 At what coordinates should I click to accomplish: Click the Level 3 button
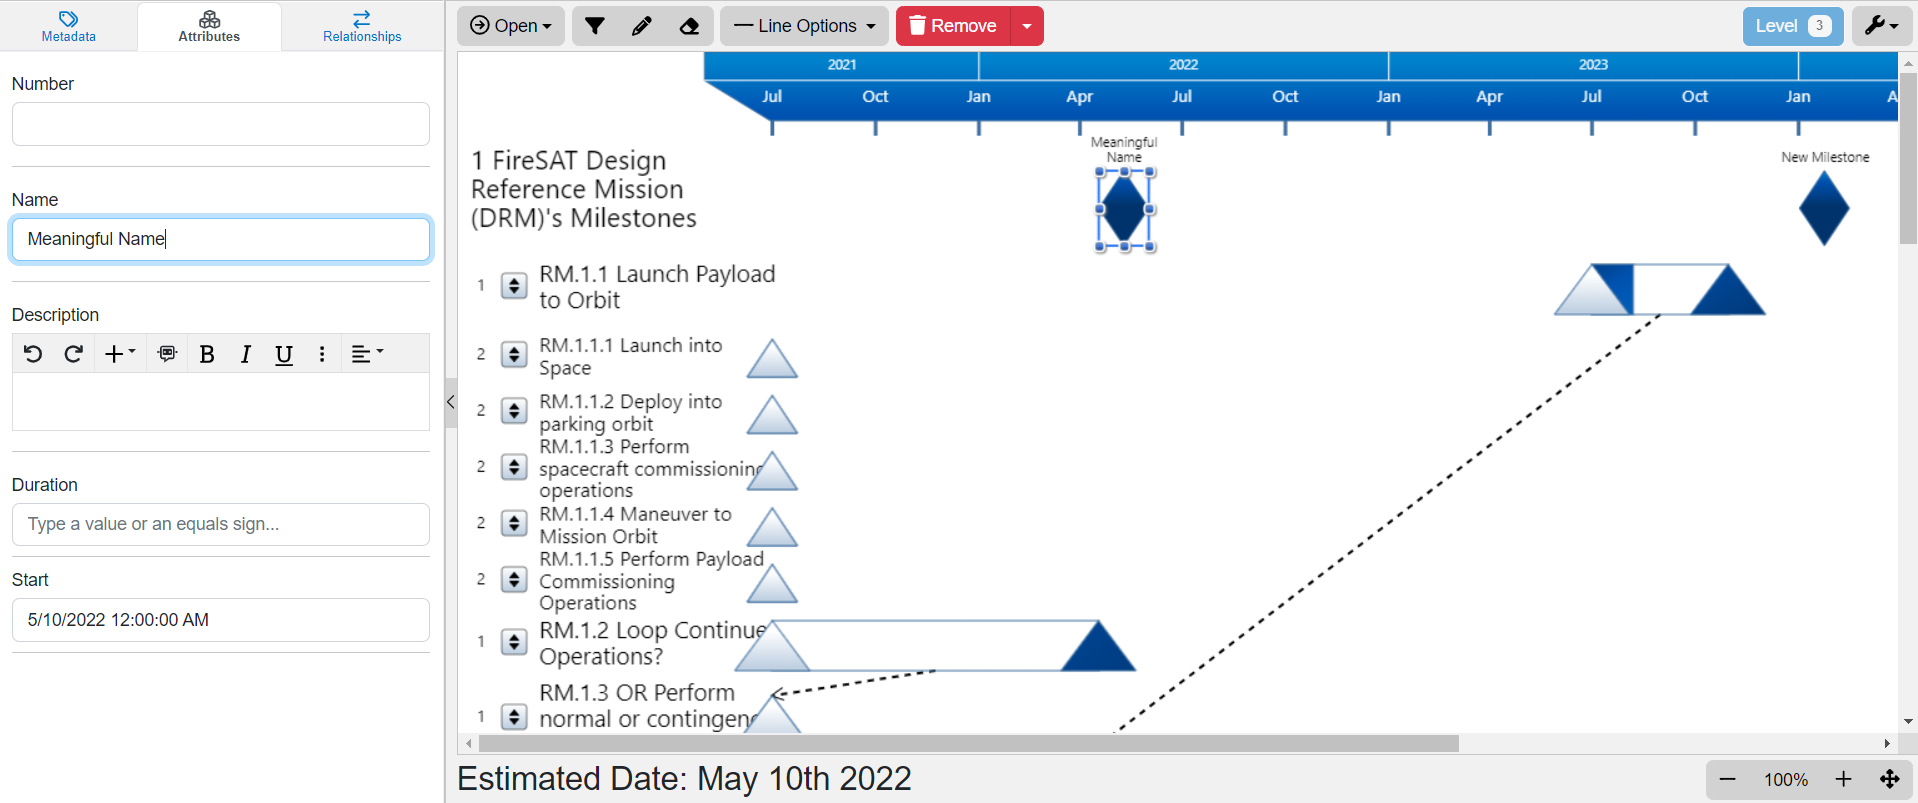[1793, 26]
